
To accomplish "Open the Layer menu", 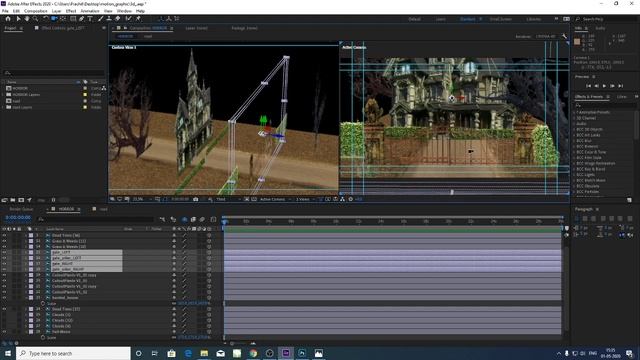I will click(56, 11).
